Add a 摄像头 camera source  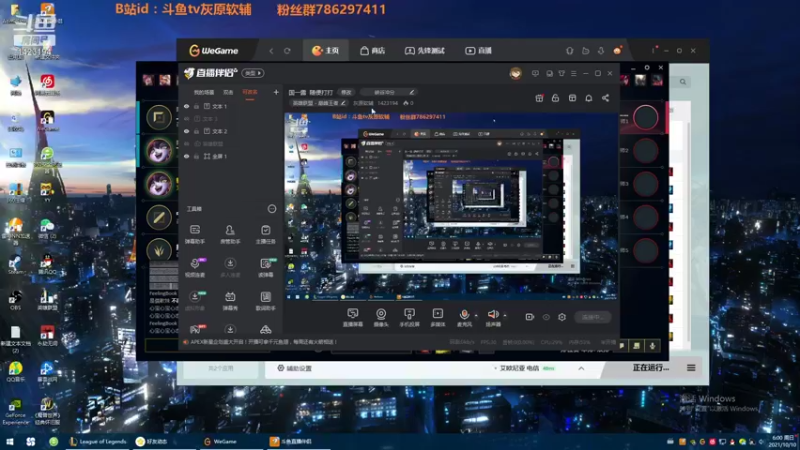(381, 317)
